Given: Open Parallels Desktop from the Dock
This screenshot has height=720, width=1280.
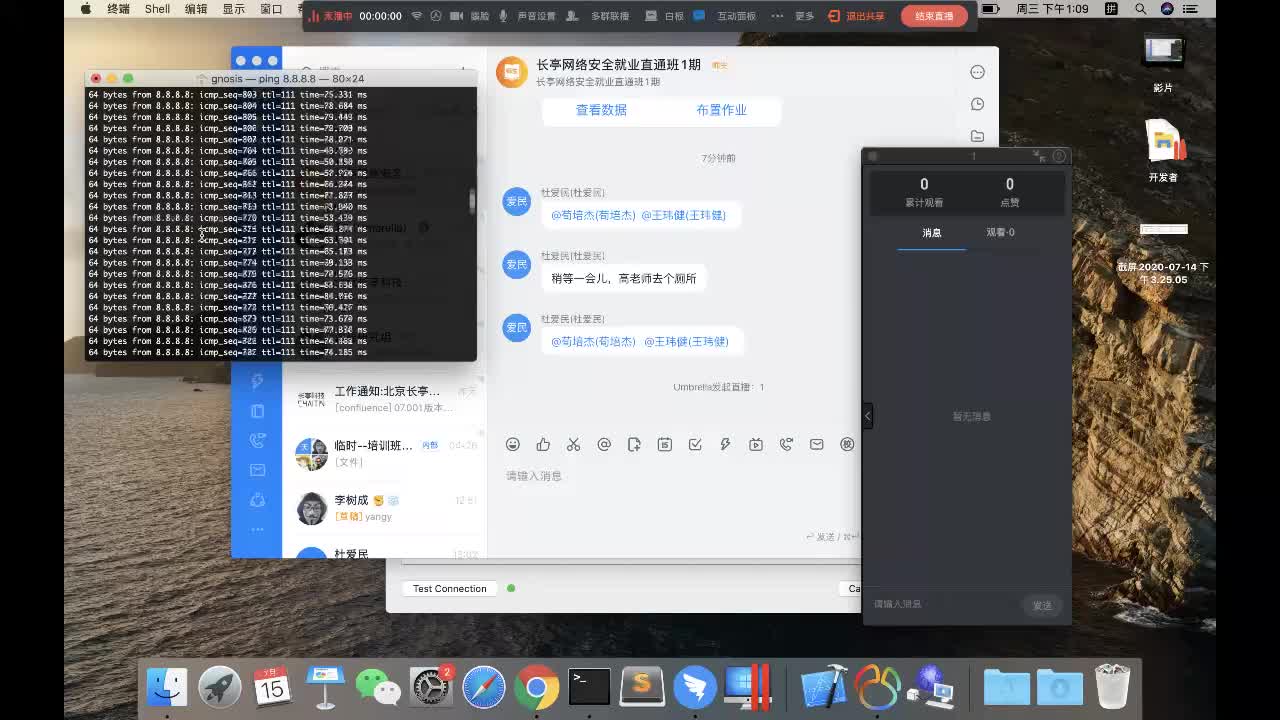Looking at the screenshot, I should coord(747,687).
